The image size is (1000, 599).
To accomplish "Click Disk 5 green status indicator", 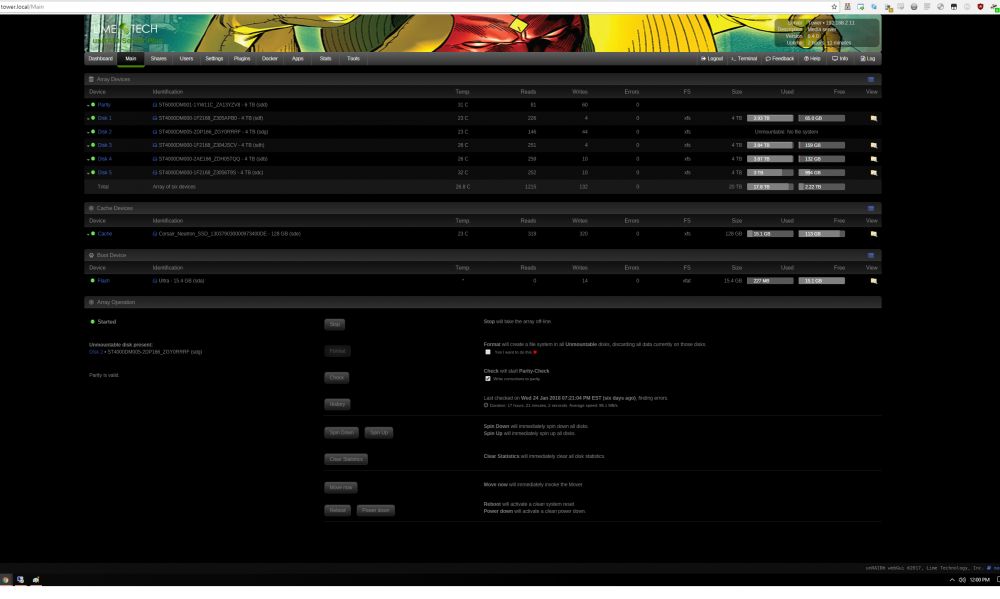I will point(93,173).
